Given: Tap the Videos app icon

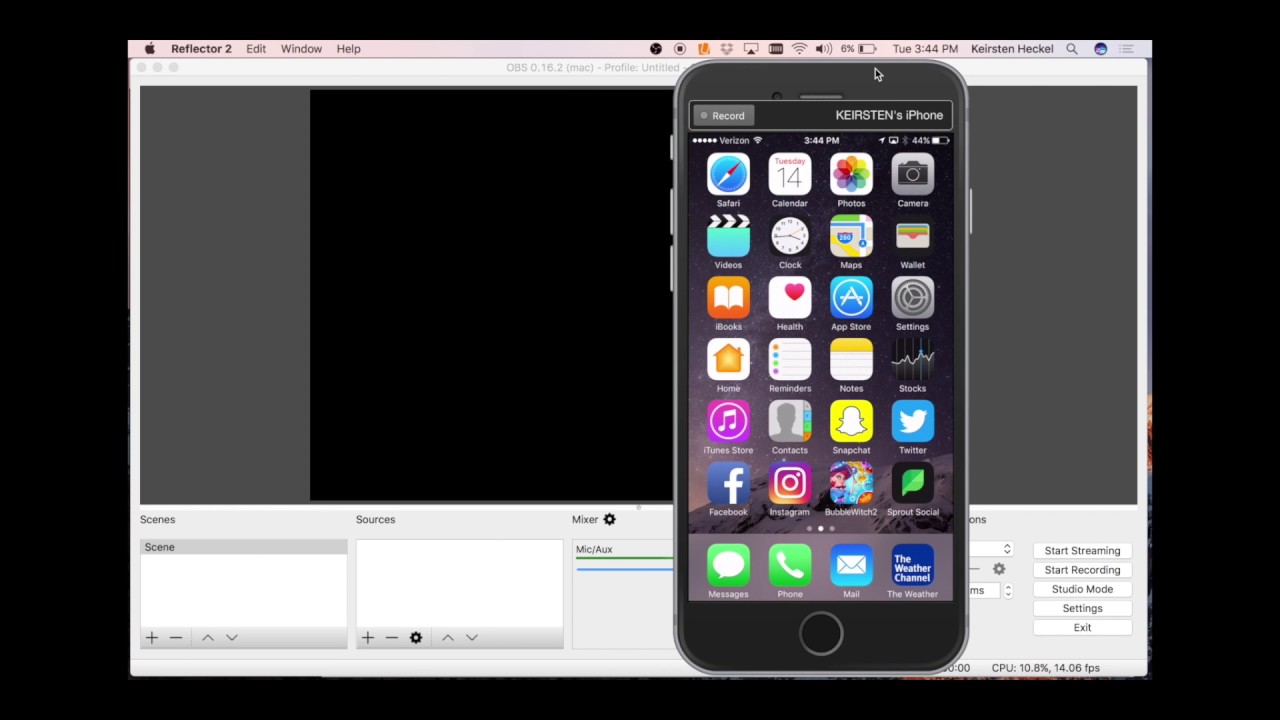Looking at the screenshot, I should pyautogui.click(x=728, y=237).
